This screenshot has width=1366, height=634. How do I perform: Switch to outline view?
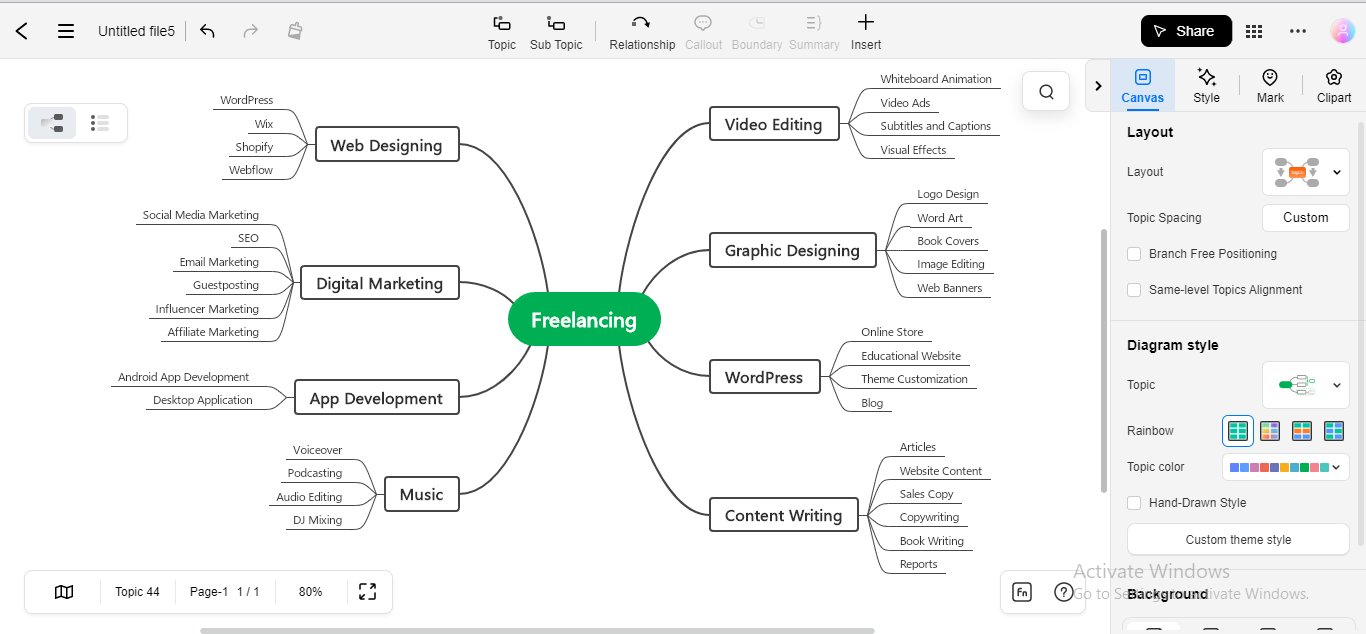coord(99,122)
